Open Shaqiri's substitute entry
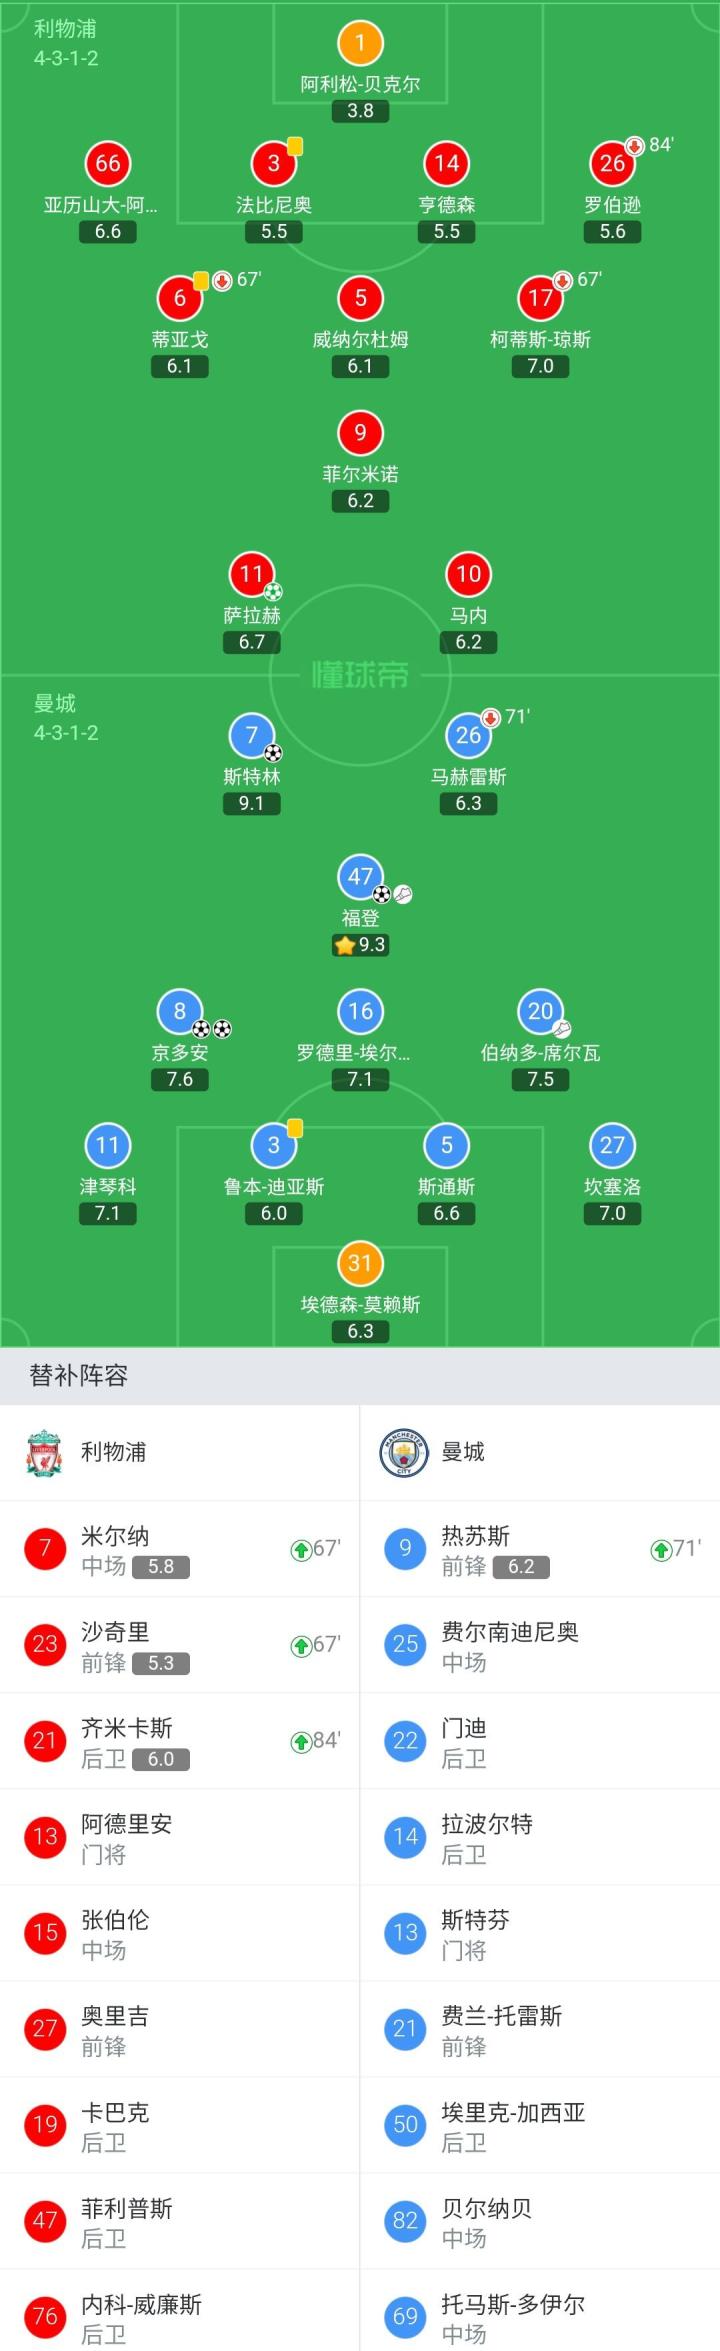This screenshot has width=720, height=2351. 180,1645
